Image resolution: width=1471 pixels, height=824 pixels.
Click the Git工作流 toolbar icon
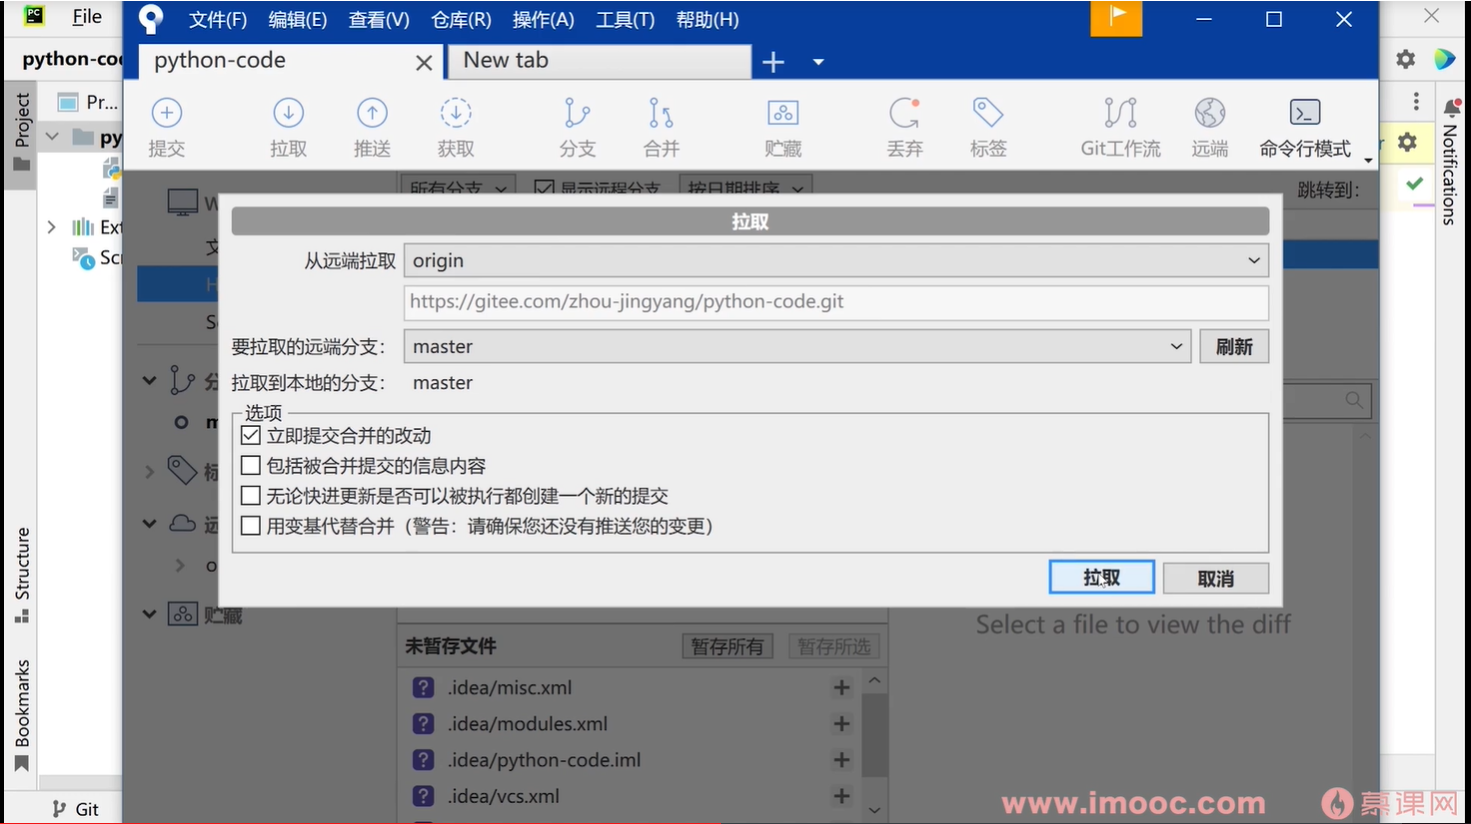[x=1118, y=126]
